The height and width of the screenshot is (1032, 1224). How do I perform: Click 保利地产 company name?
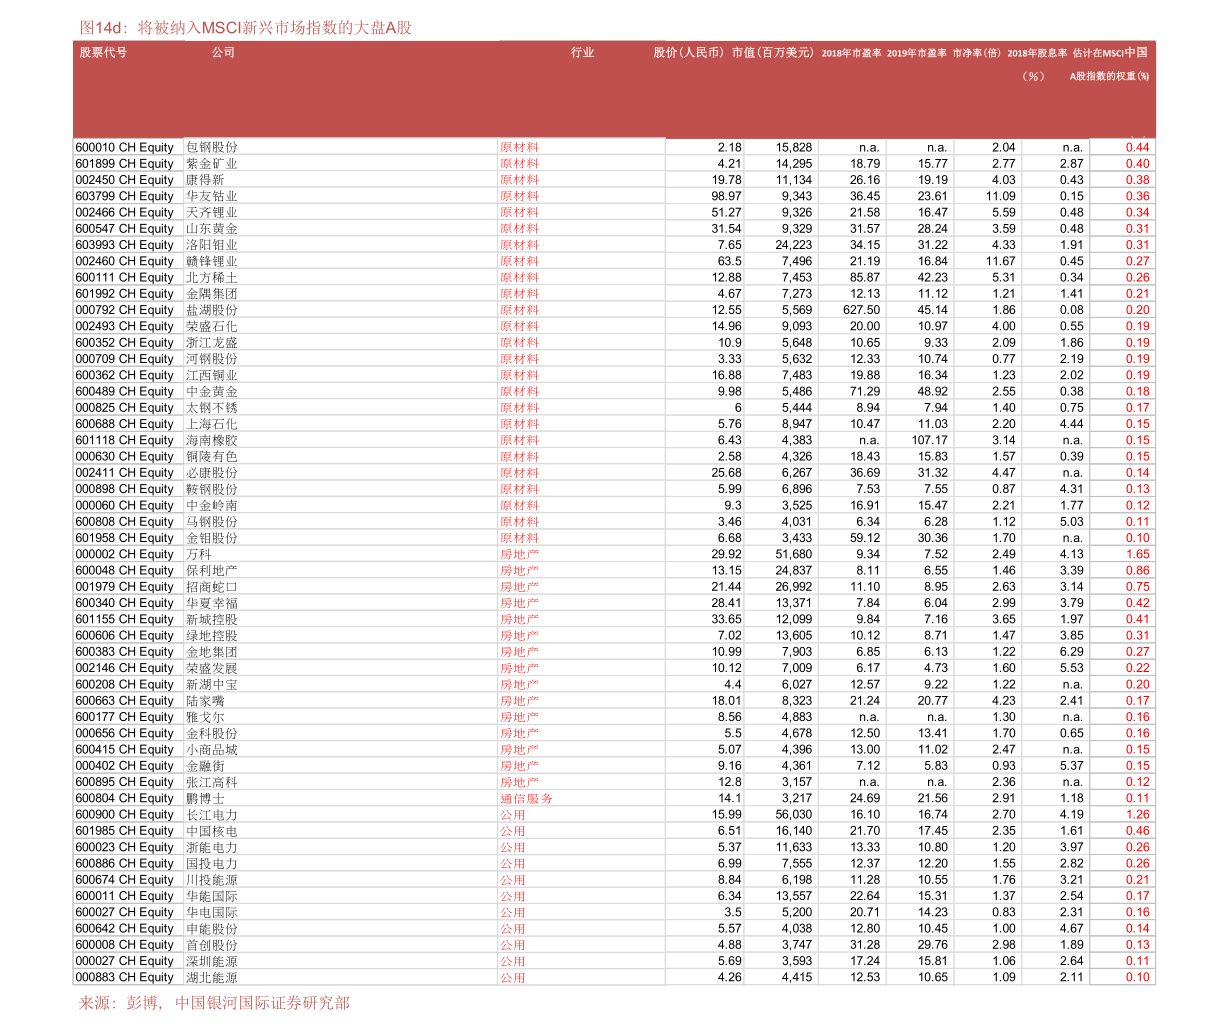point(212,570)
